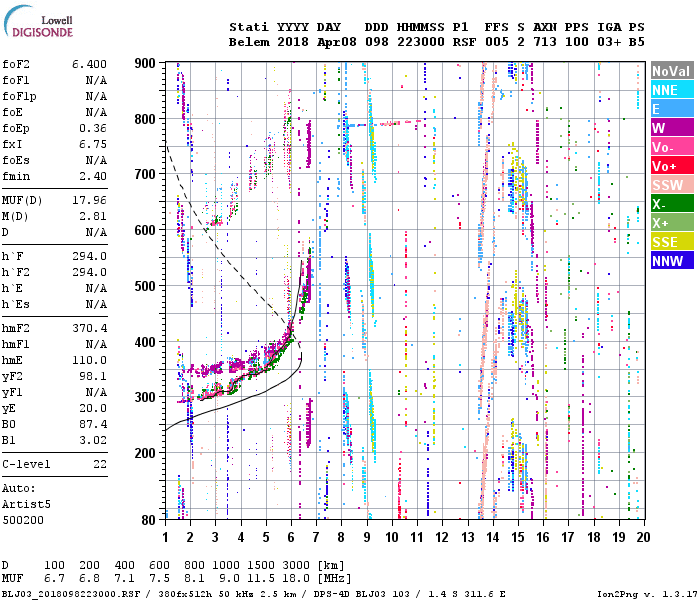Select the E blue legend swatch
700x600 pixels.
click(672, 108)
